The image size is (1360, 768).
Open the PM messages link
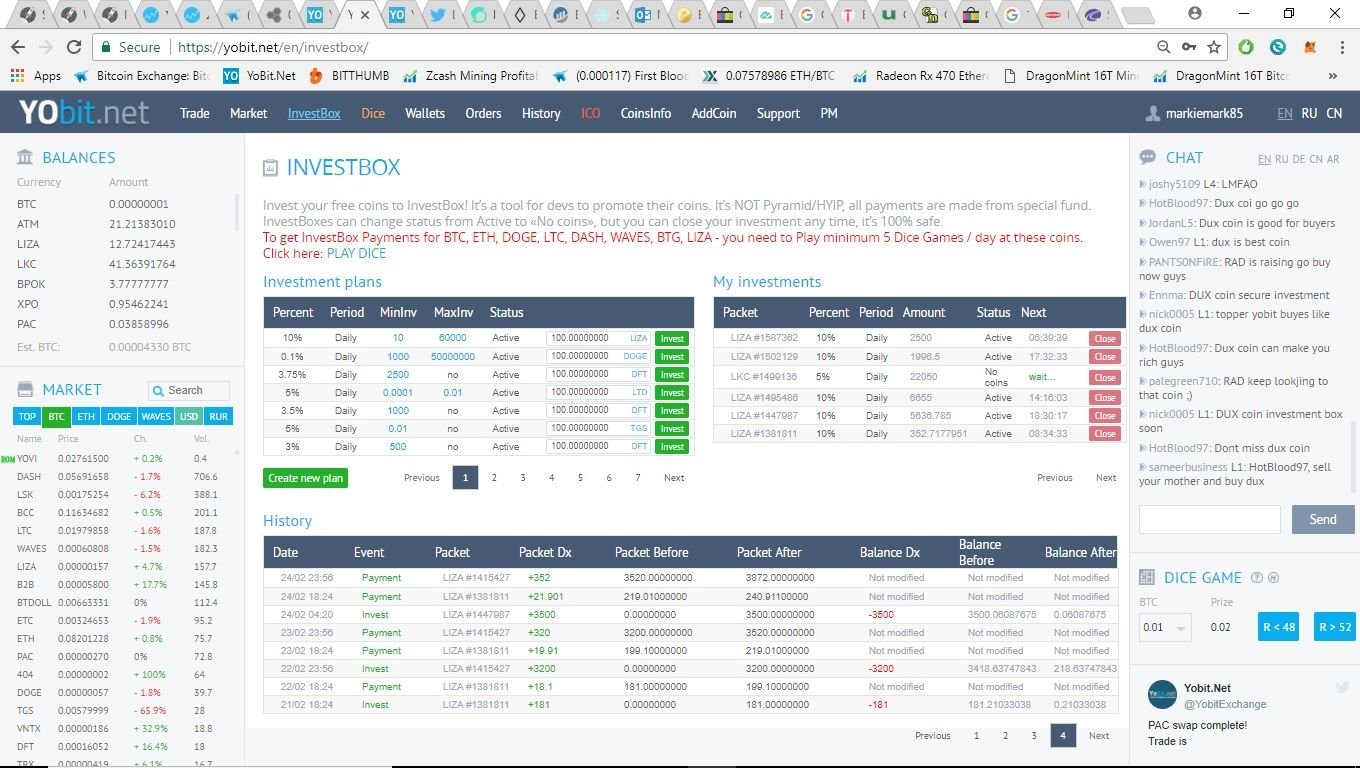[829, 113]
